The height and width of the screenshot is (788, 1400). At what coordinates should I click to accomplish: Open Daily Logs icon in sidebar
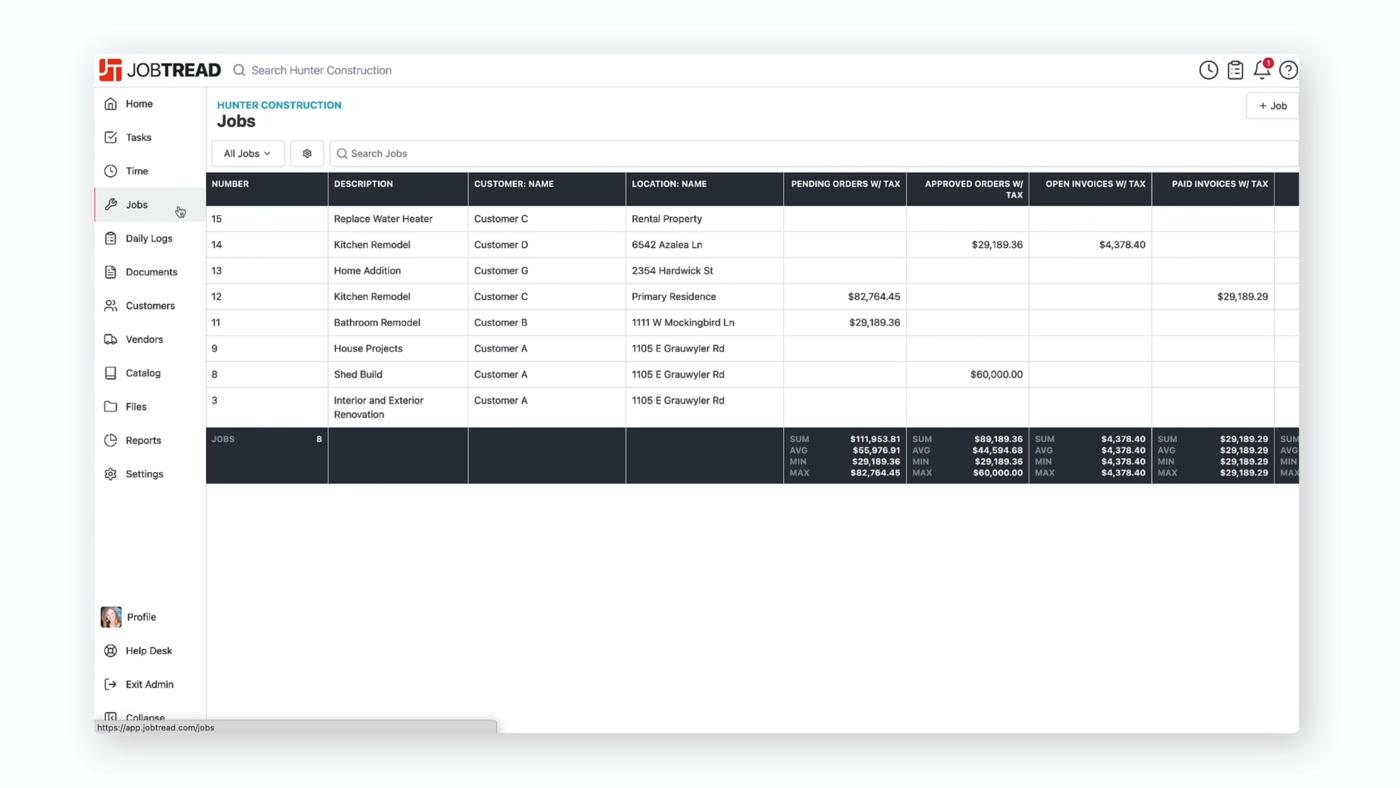(x=110, y=238)
